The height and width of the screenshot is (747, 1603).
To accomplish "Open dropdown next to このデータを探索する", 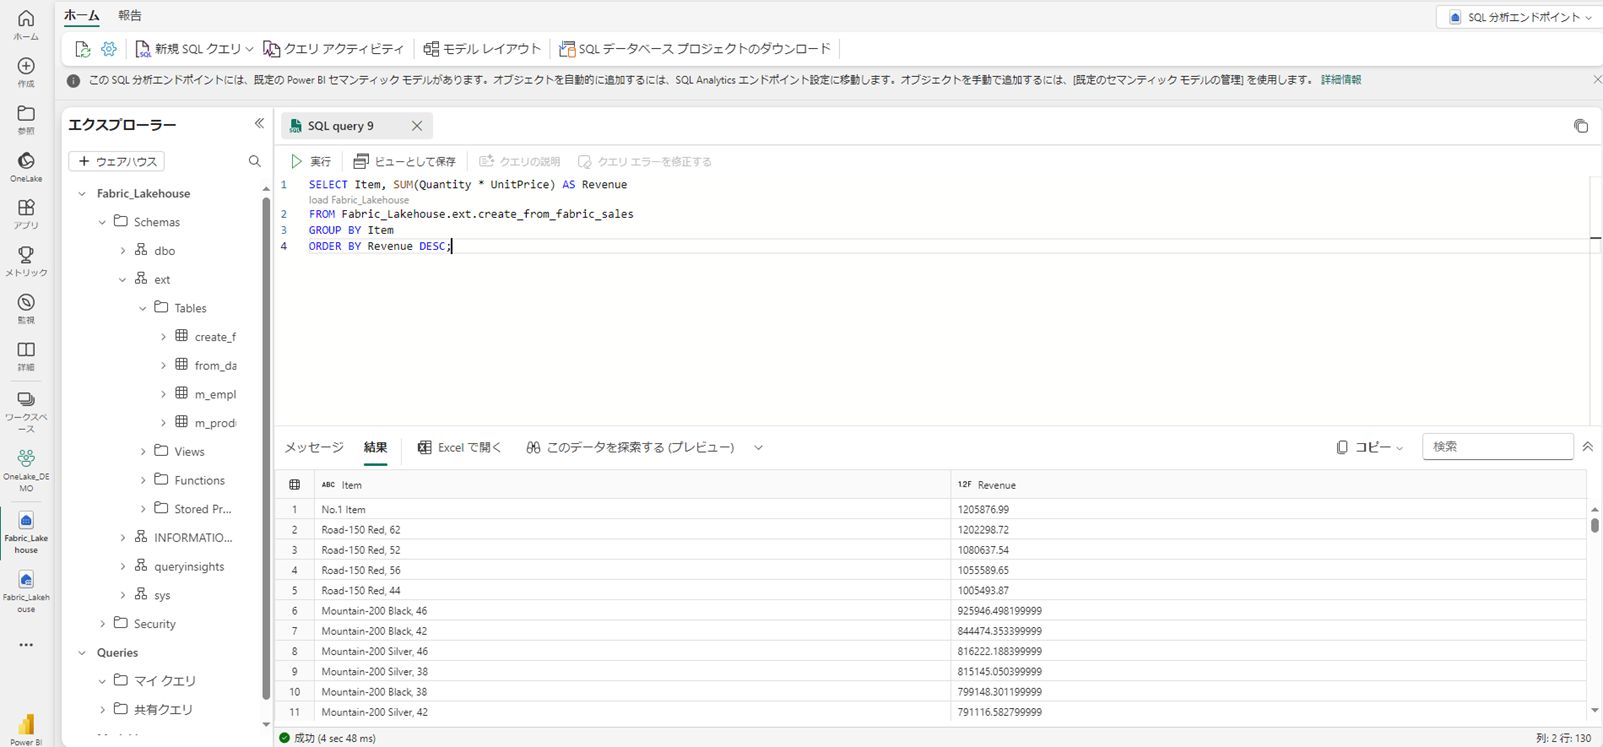I will 758,447.
